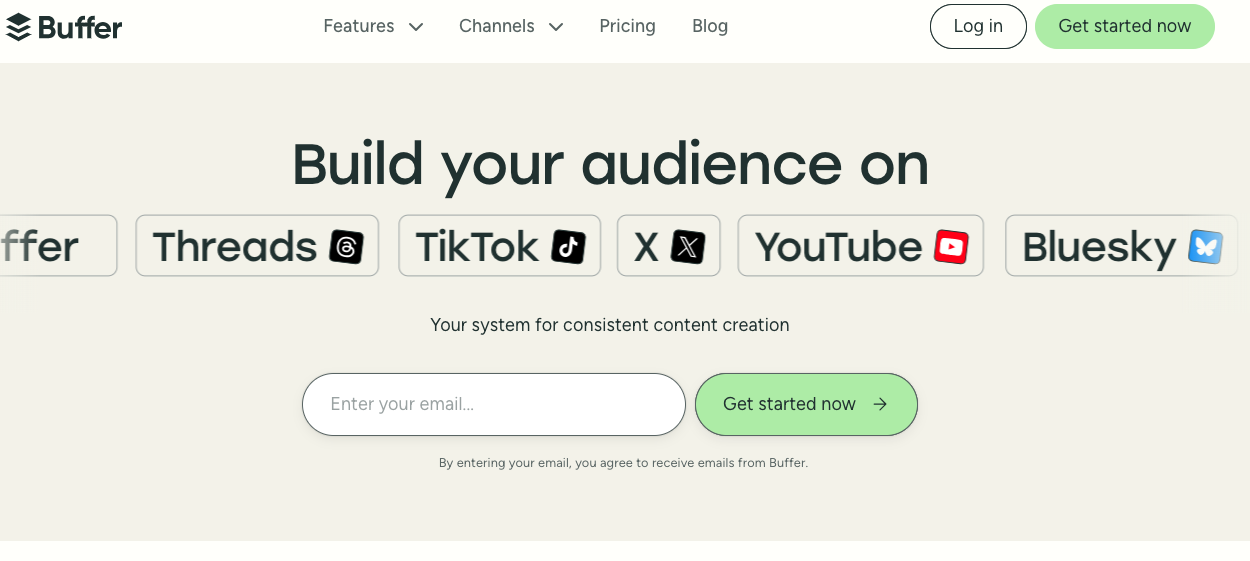Select the TikTok platform chip
Image resolution: width=1250 pixels, height=561 pixels.
click(x=500, y=246)
